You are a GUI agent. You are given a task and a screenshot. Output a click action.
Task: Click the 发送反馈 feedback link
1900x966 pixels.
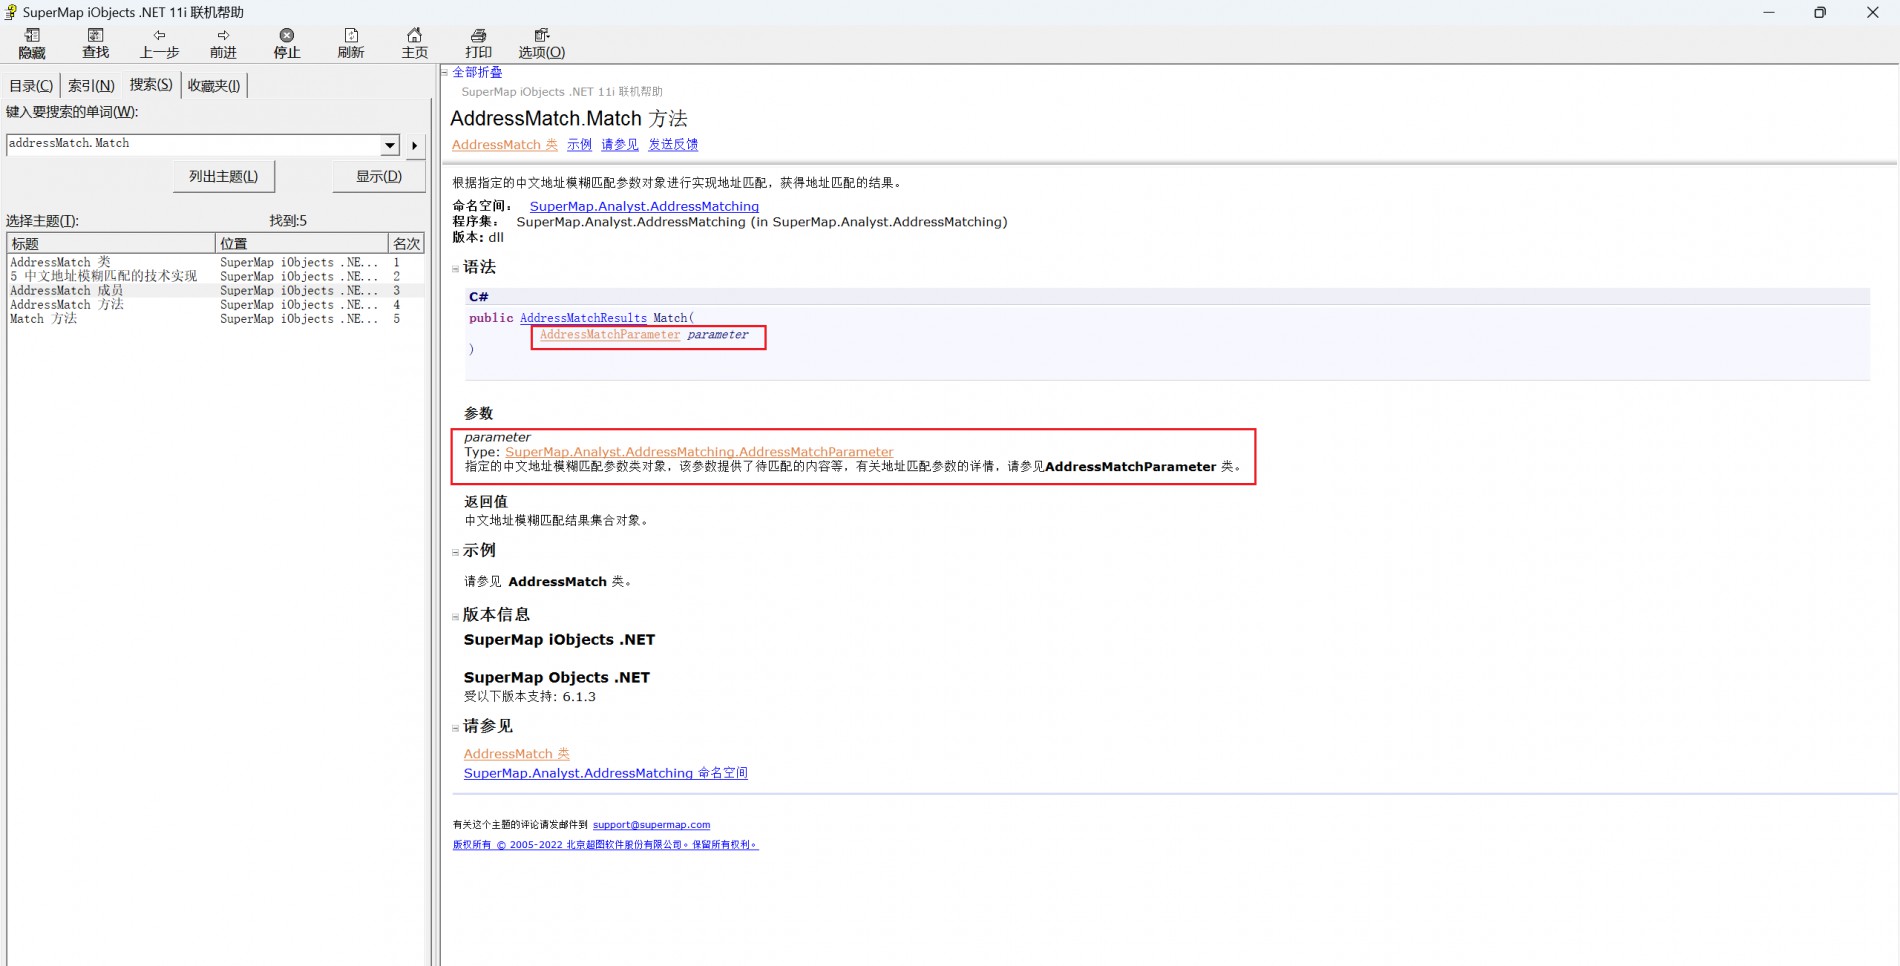pyautogui.click(x=673, y=145)
